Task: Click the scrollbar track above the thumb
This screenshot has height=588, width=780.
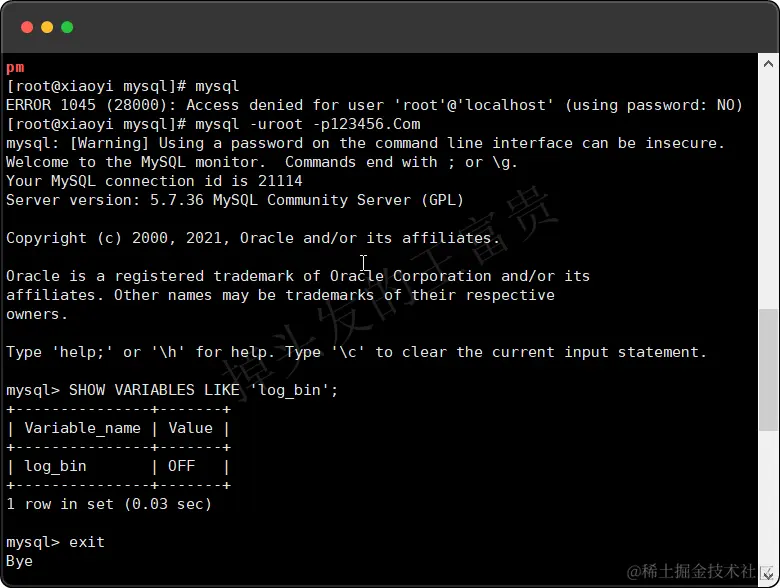Action: (x=768, y=189)
